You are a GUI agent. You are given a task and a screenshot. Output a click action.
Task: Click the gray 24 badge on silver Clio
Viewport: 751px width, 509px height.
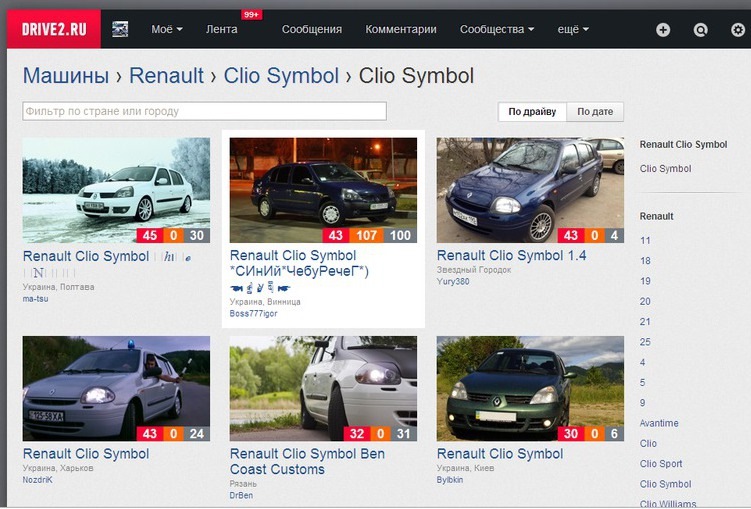(x=197, y=434)
